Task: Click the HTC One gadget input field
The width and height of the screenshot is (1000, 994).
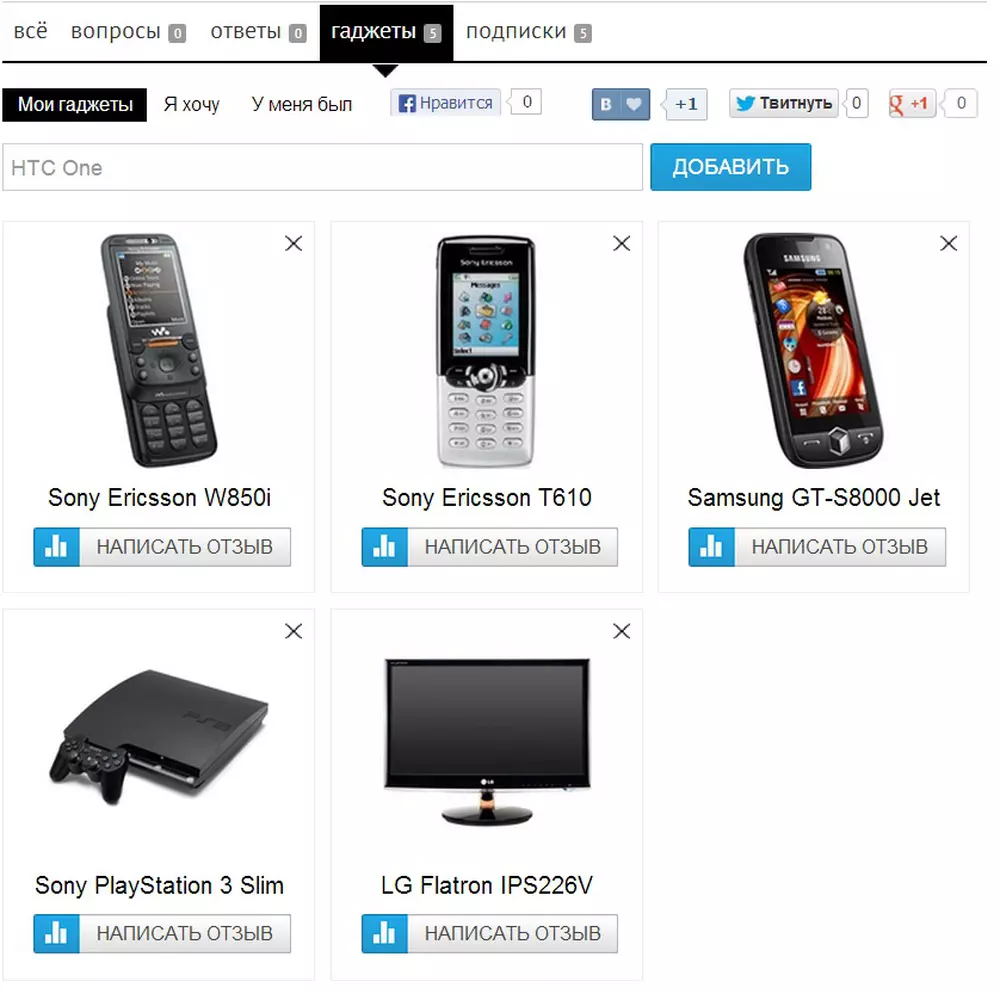Action: tap(322, 167)
